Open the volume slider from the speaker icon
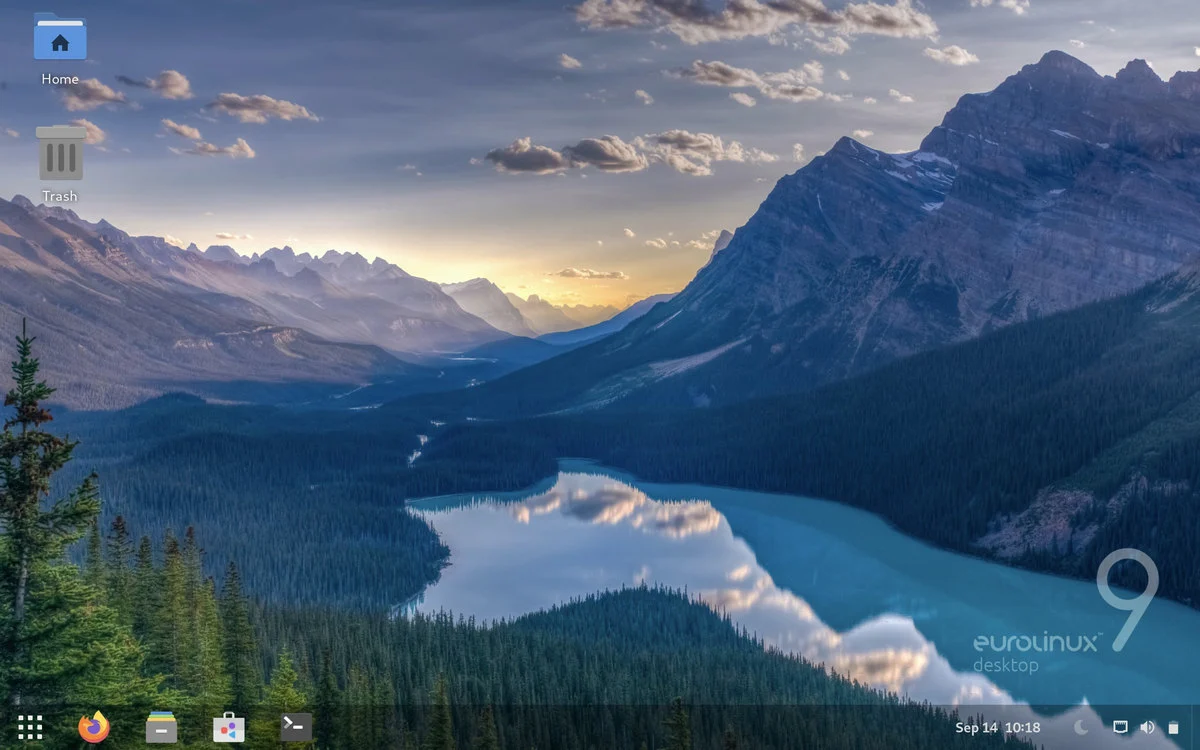 (1147, 727)
